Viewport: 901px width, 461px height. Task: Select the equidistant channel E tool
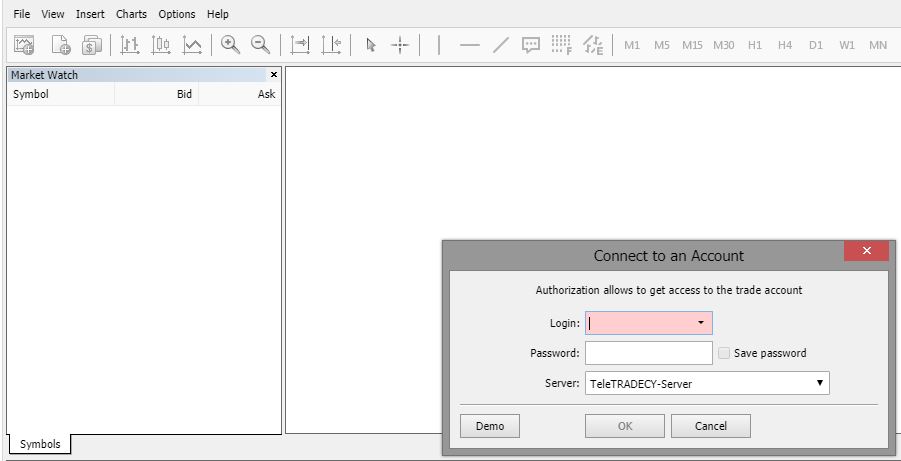pos(594,45)
